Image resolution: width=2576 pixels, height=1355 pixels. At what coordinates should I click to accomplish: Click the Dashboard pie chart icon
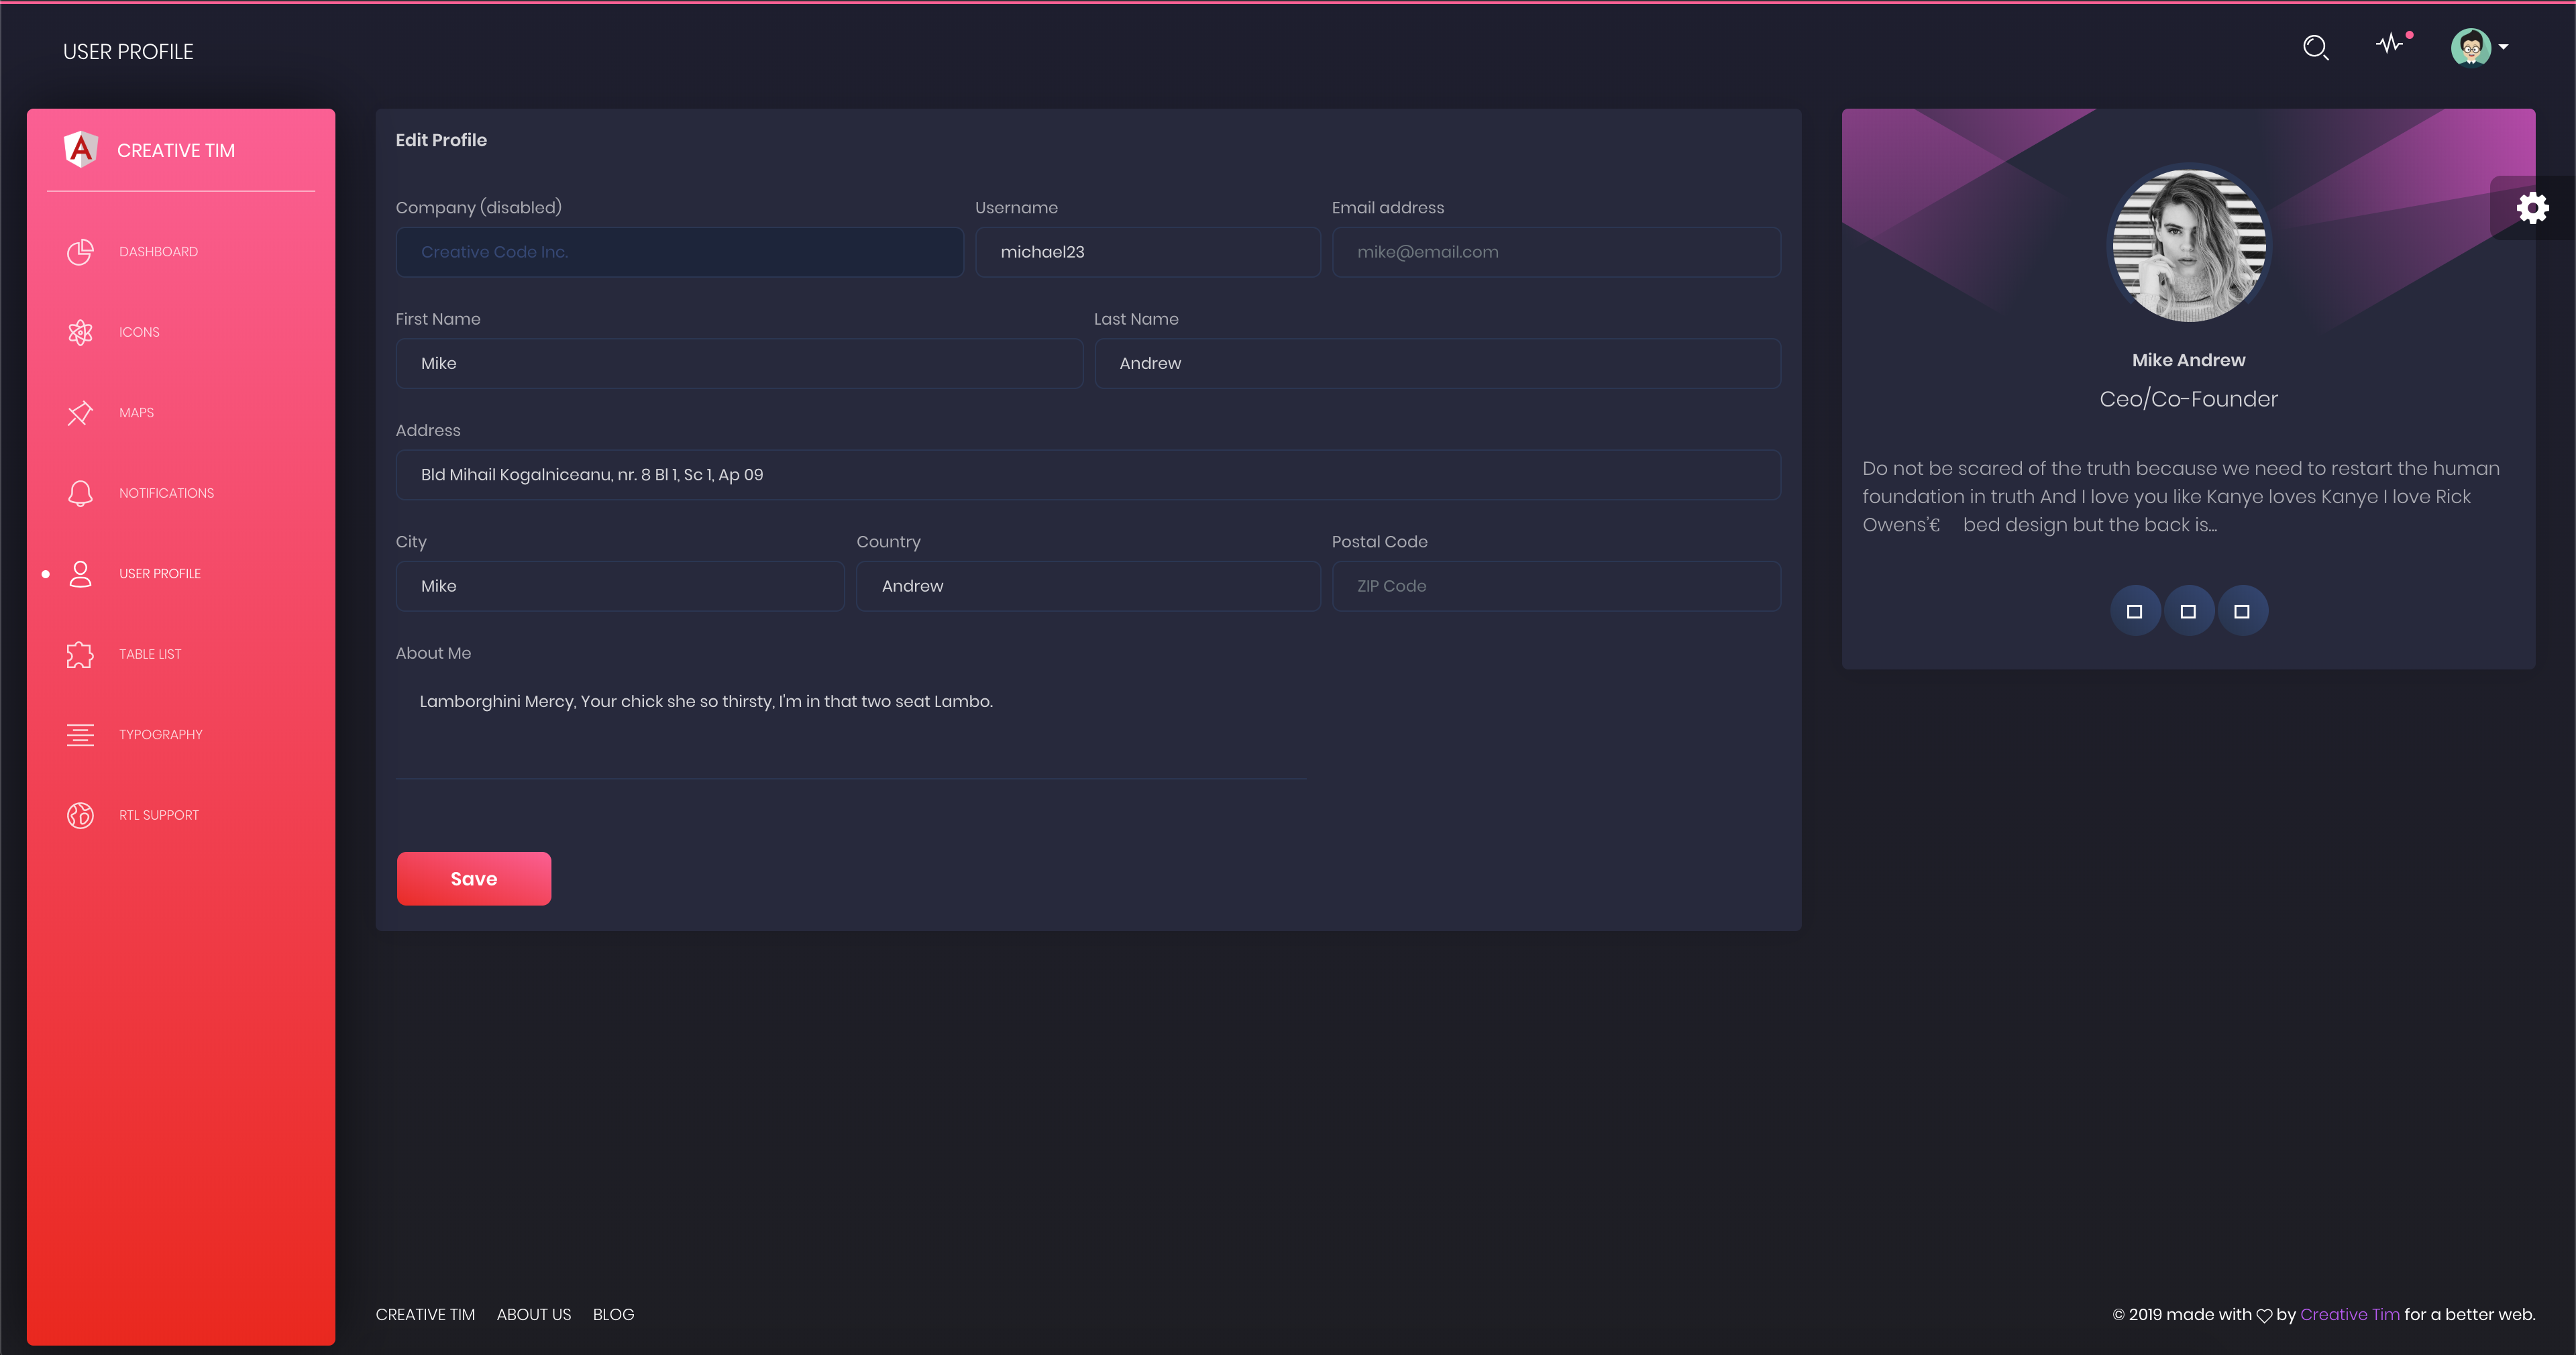[80, 252]
